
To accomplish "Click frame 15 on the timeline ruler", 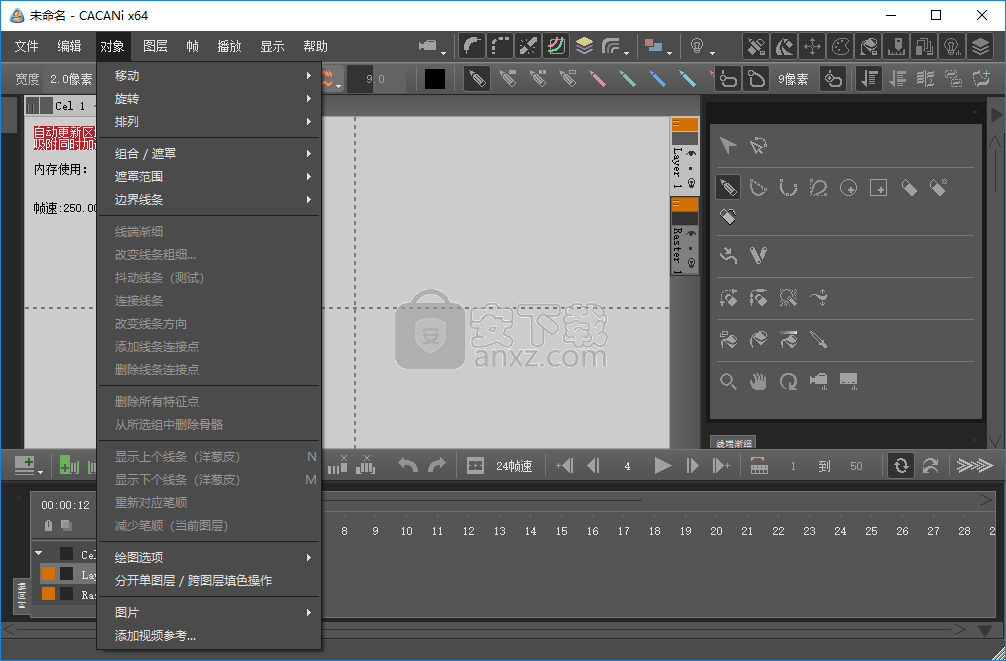I will (x=561, y=531).
